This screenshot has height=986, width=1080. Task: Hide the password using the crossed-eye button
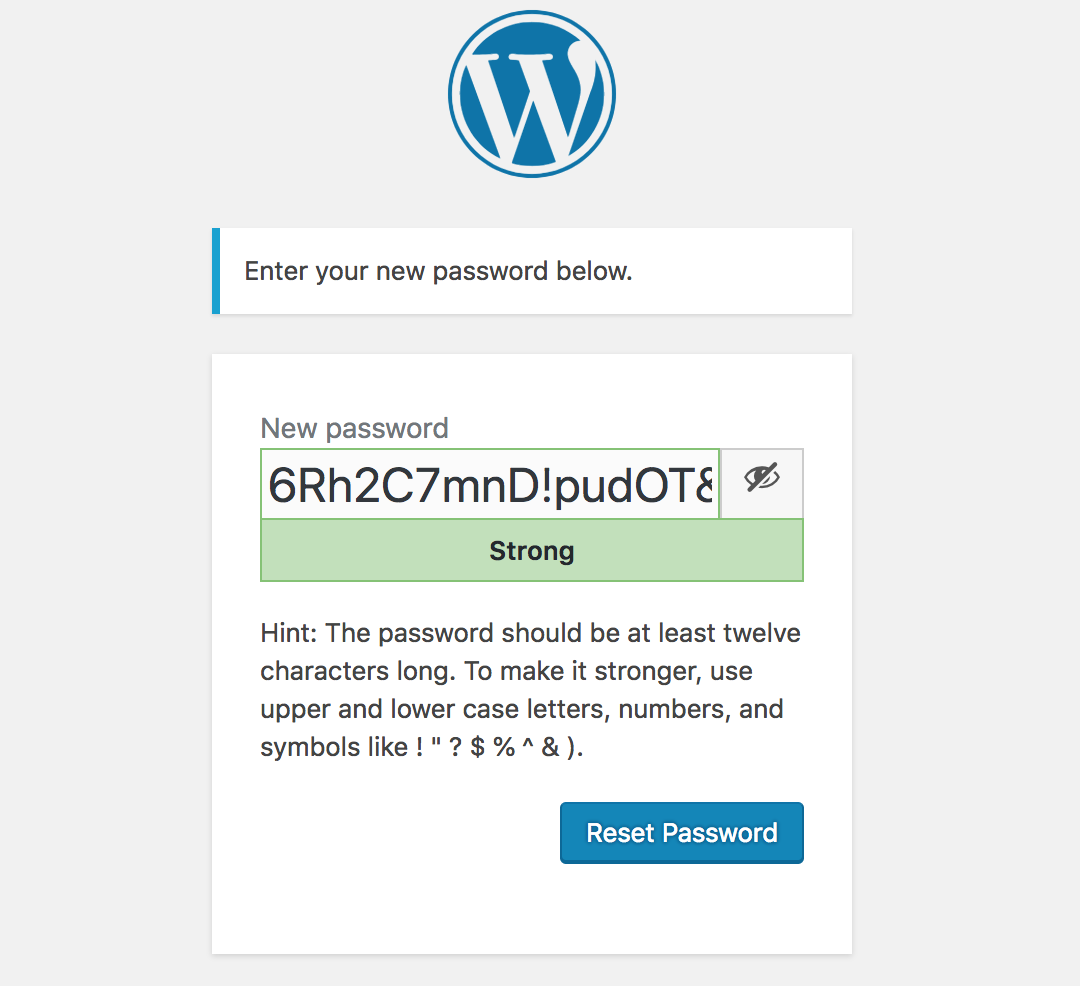coord(762,482)
